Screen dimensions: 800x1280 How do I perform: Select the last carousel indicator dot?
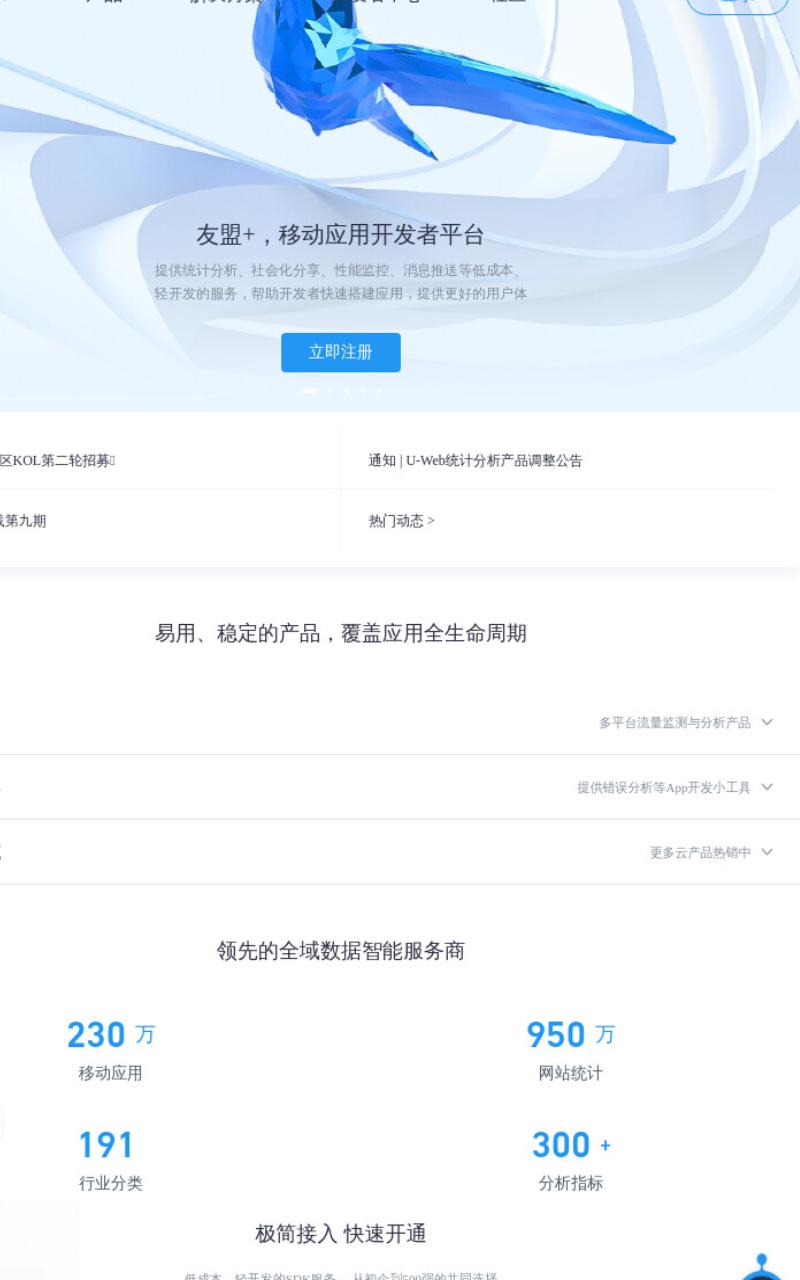coord(378,391)
